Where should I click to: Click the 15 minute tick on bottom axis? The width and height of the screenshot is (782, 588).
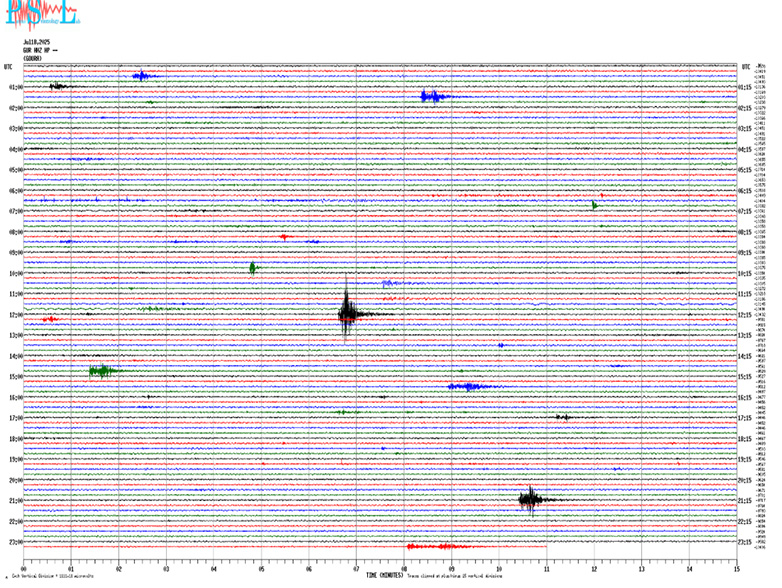735,570
